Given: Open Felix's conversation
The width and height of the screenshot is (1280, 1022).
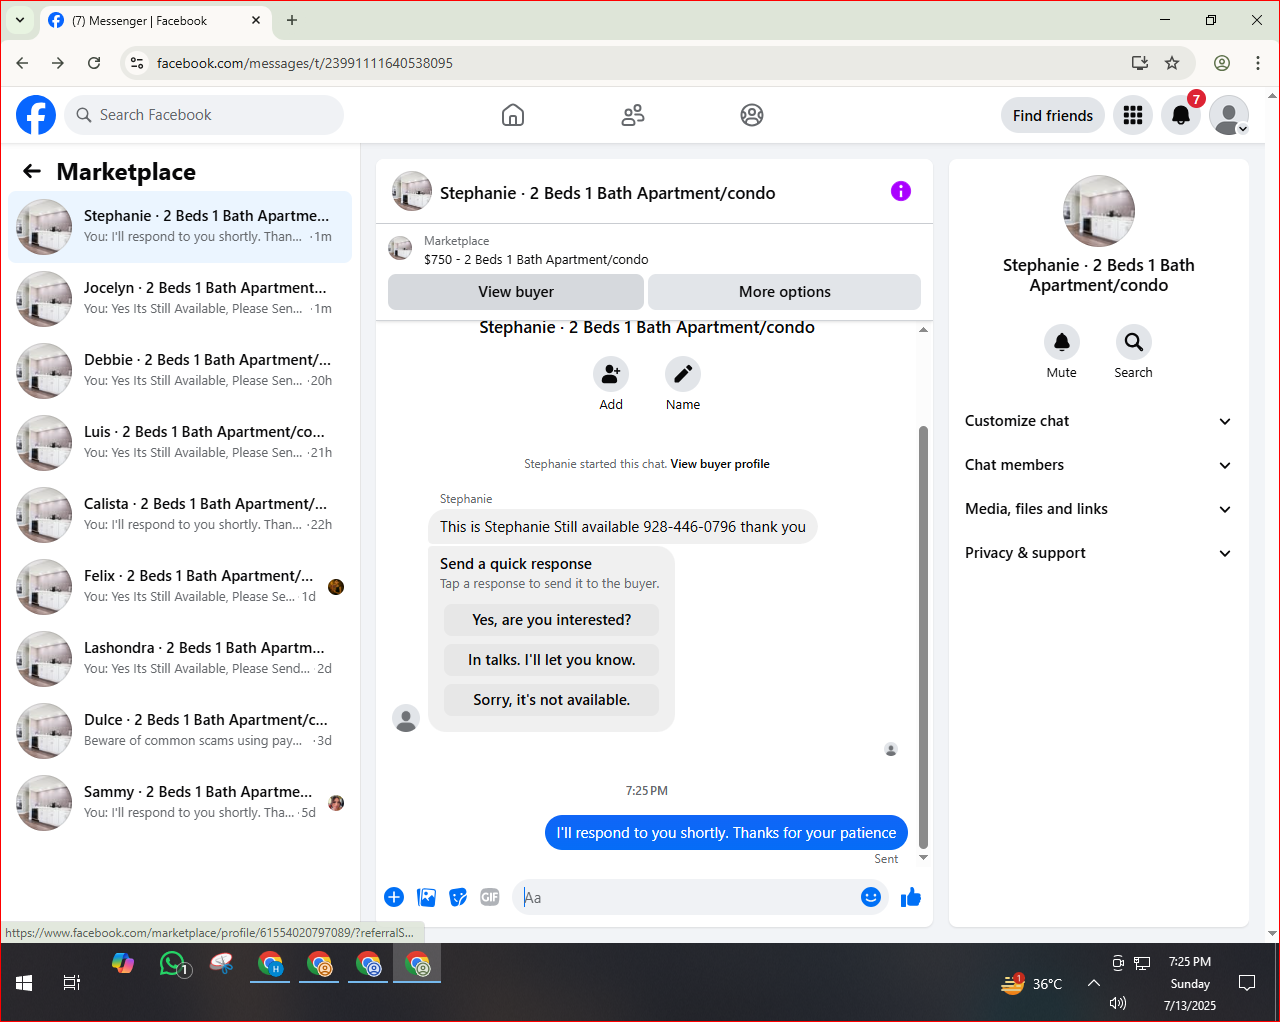Looking at the screenshot, I should pos(180,587).
